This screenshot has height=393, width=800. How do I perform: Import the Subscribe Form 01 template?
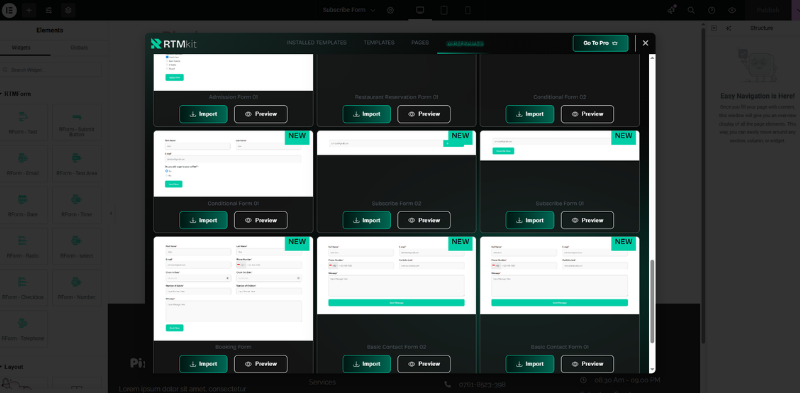tap(530, 220)
